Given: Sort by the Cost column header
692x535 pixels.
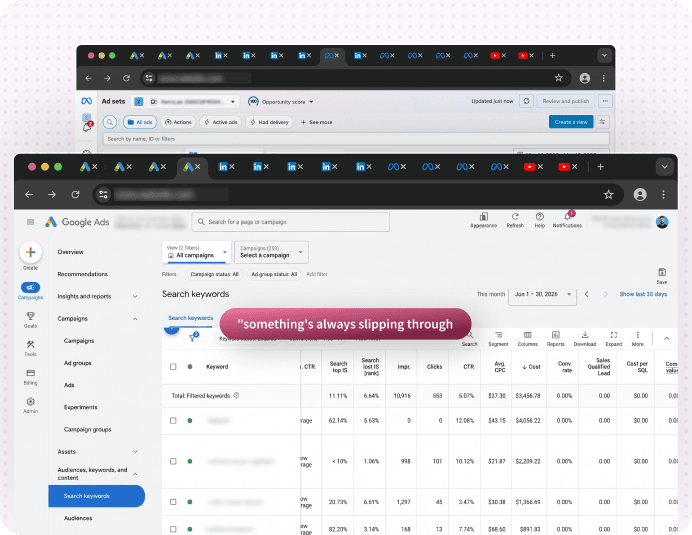Looking at the screenshot, I should tap(531, 367).
